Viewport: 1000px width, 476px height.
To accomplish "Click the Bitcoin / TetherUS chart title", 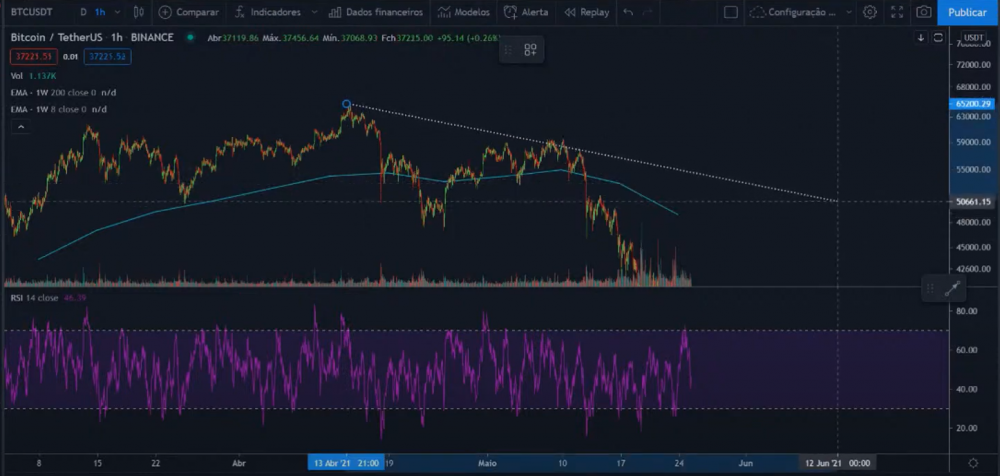I will (x=92, y=38).
